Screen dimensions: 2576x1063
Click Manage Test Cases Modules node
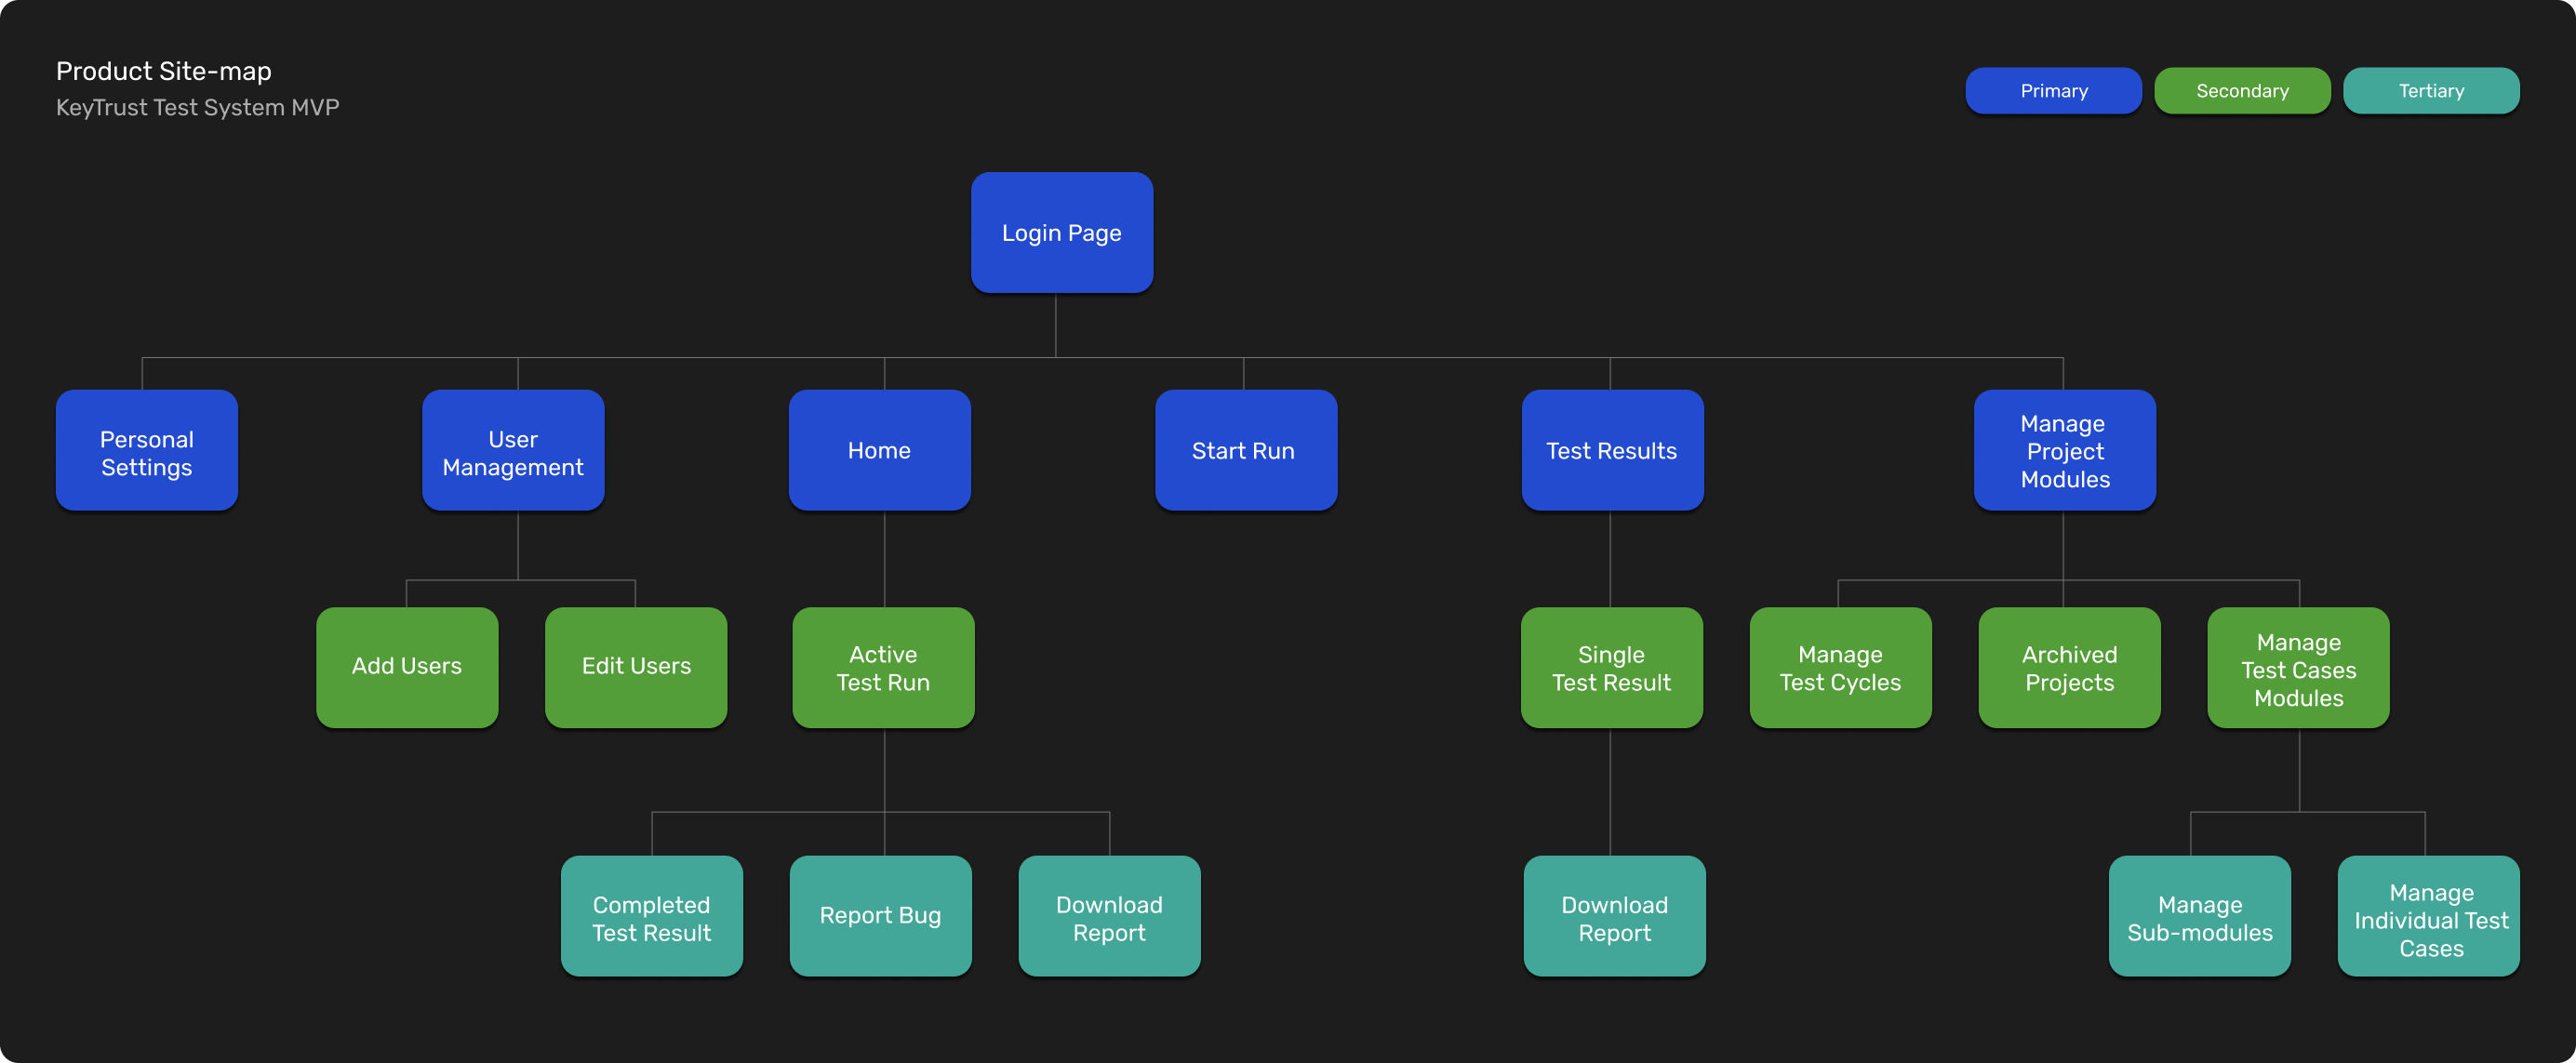pyautogui.click(x=2298, y=667)
